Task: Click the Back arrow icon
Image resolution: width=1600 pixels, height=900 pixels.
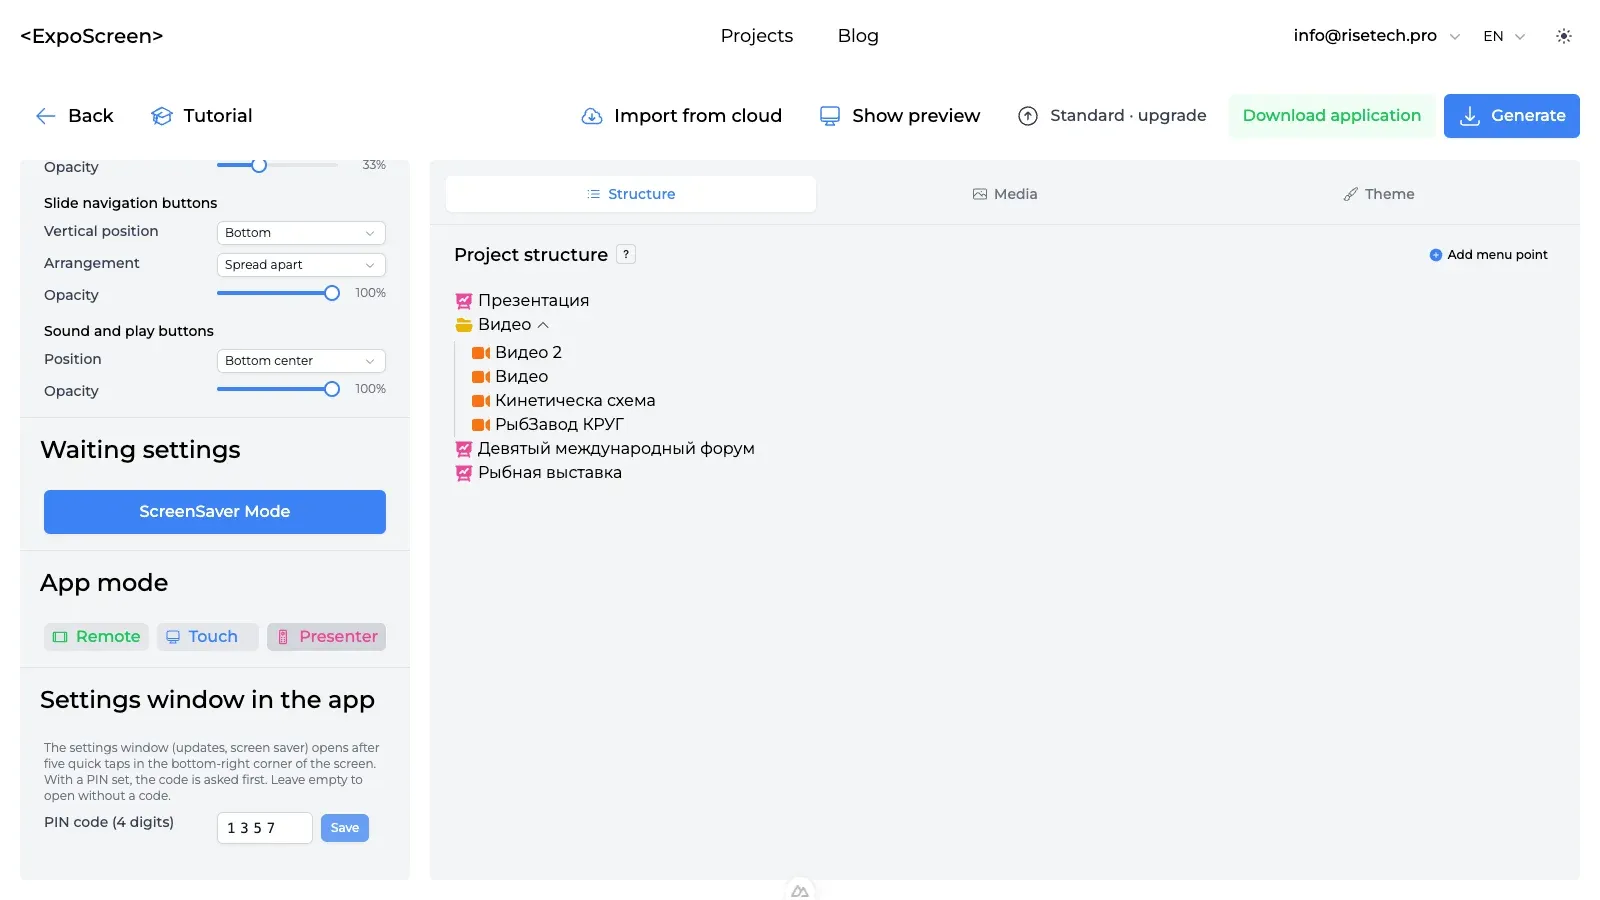Action: tap(46, 116)
